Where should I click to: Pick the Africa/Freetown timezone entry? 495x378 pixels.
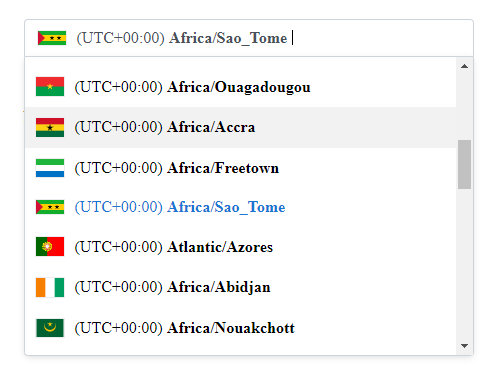(x=240, y=168)
